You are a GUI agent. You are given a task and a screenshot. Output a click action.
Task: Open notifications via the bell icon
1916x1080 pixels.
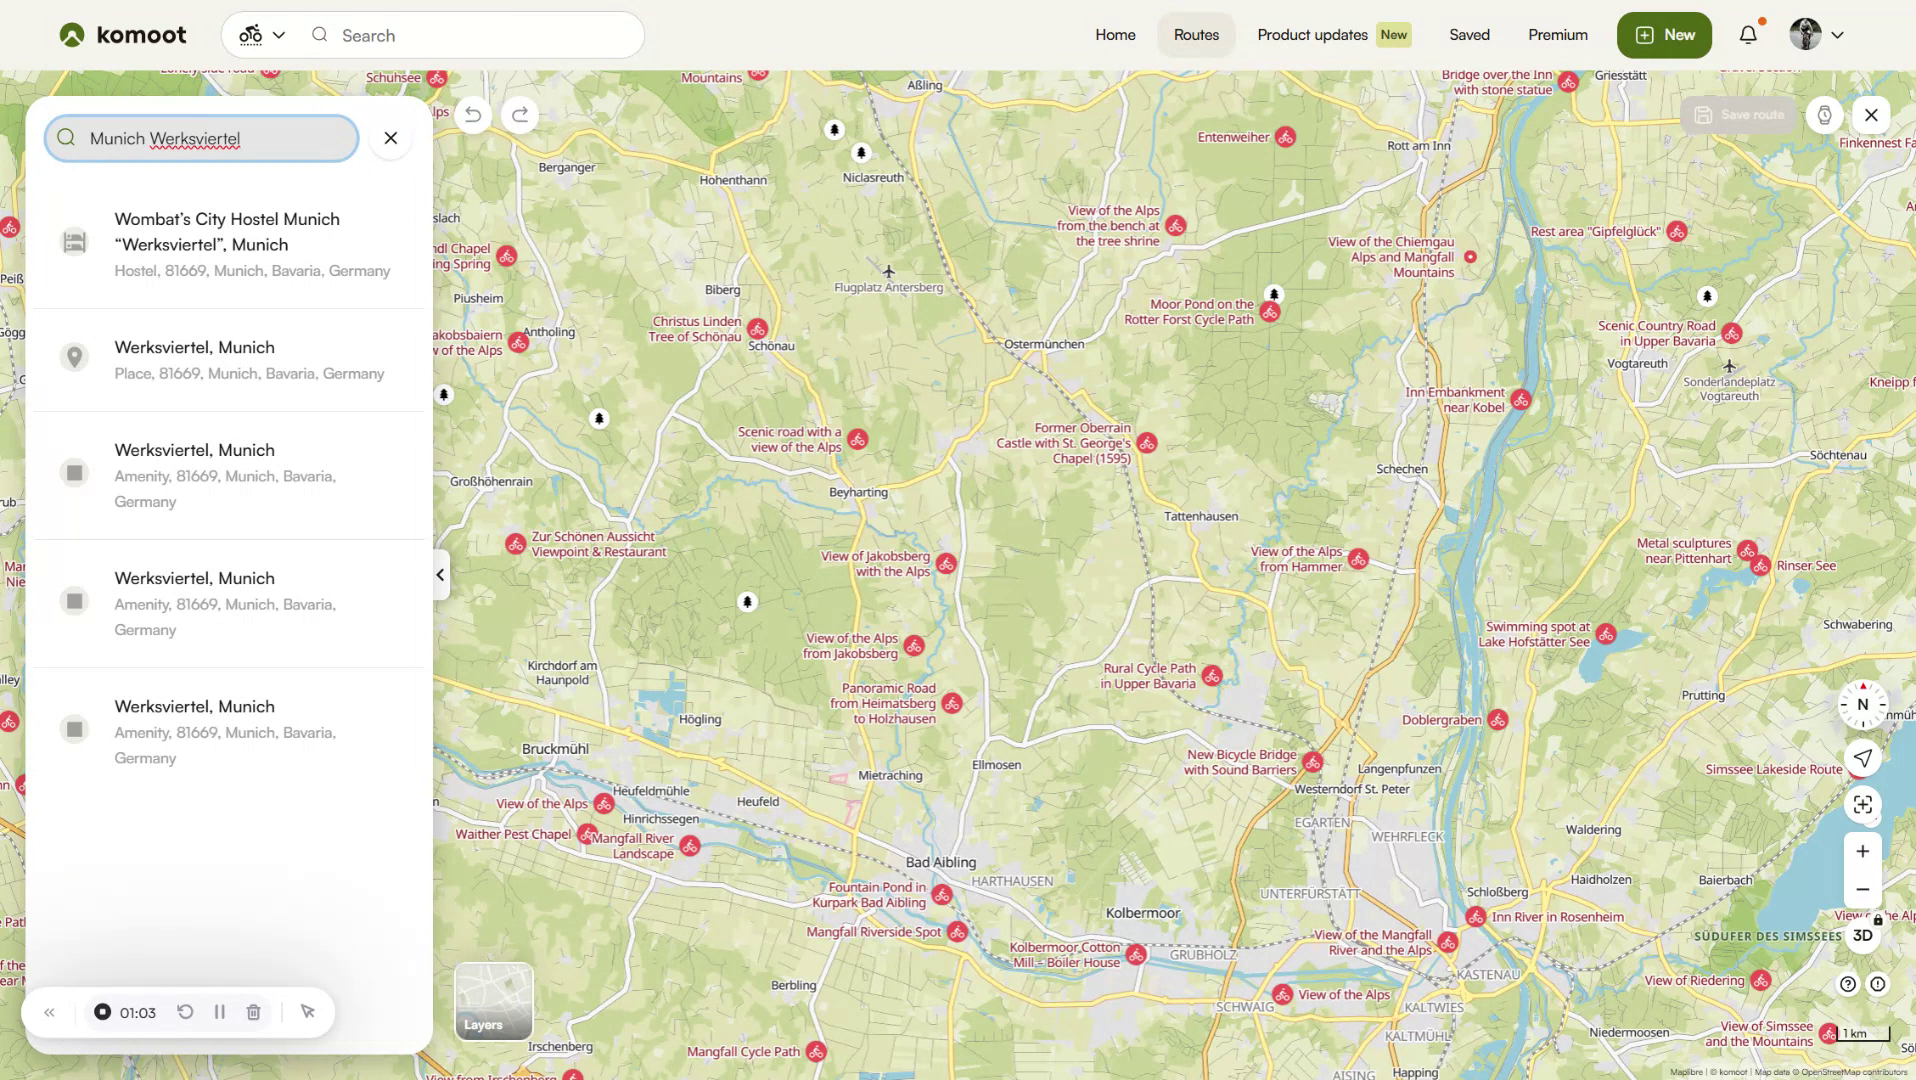pos(1746,34)
